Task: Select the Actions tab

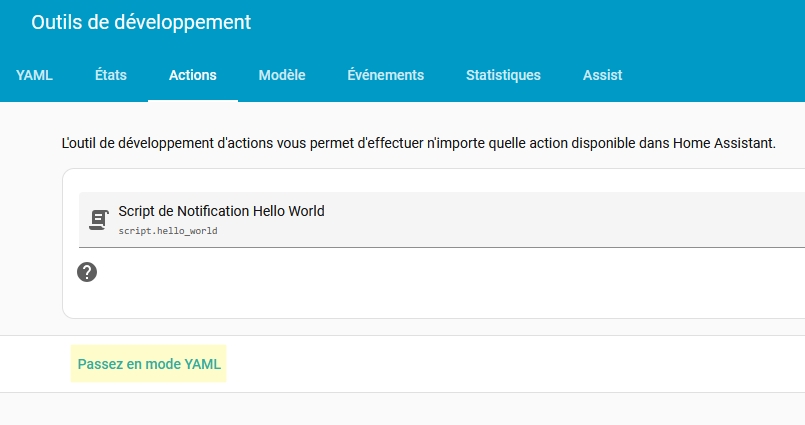Action: [x=193, y=75]
